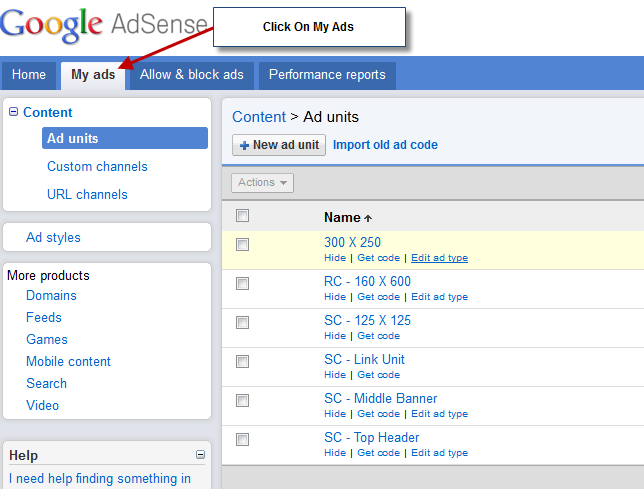Edit ad type for SC - Middle Banner
This screenshot has width=644, height=489.
(439, 414)
